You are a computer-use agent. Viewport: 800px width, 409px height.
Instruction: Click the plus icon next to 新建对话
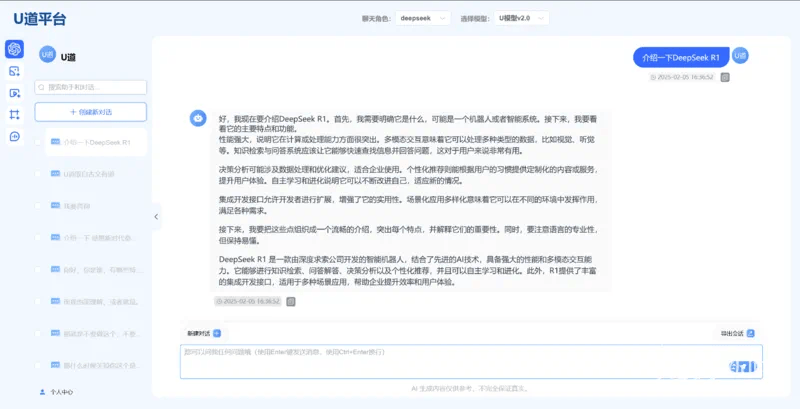tap(217, 334)
